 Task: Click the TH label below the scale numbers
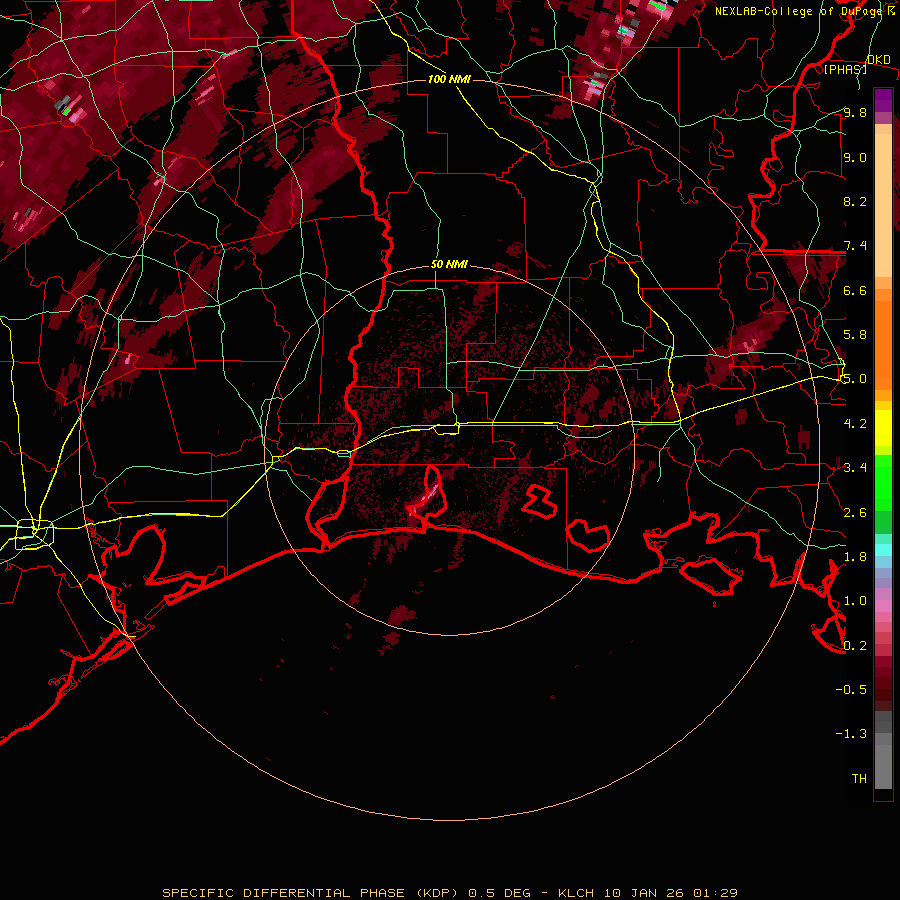(x=859, y=779)
